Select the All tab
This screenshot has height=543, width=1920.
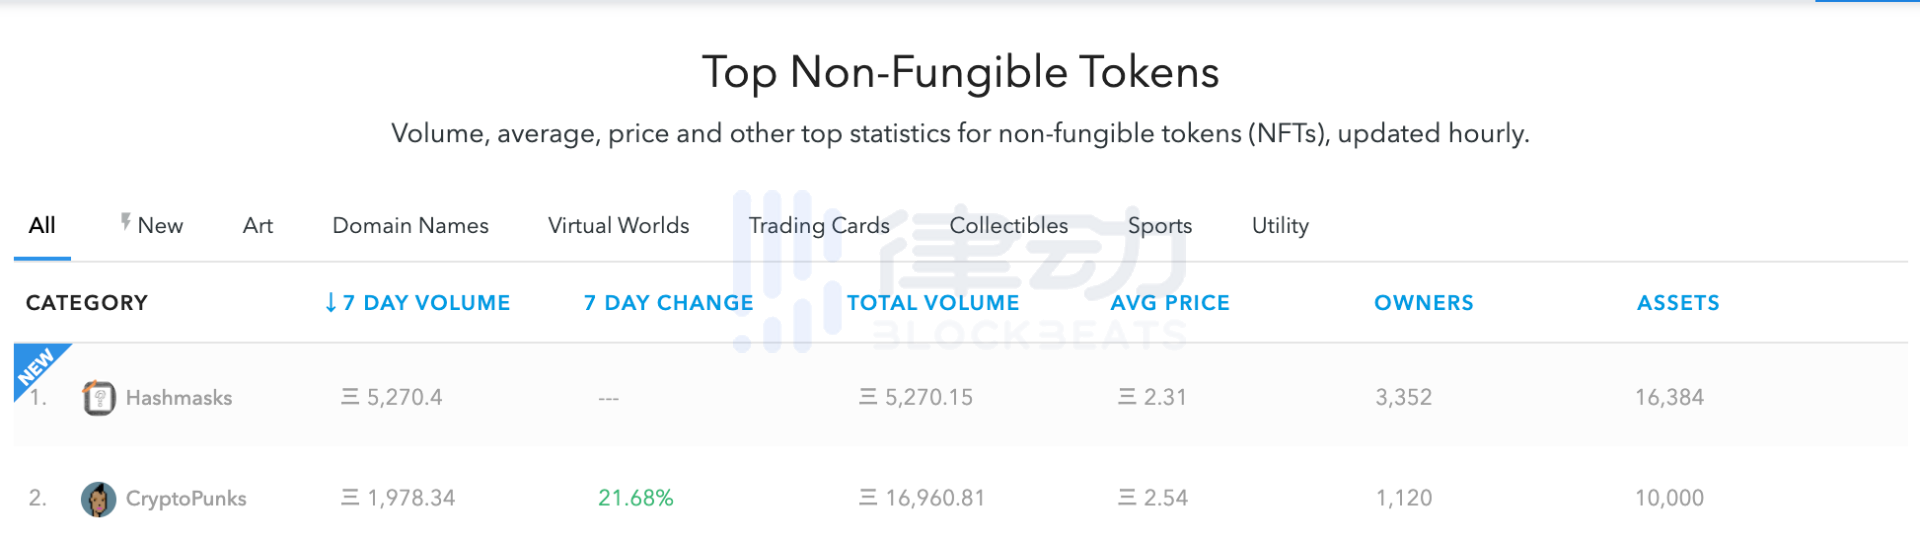(x=42, y=226)
